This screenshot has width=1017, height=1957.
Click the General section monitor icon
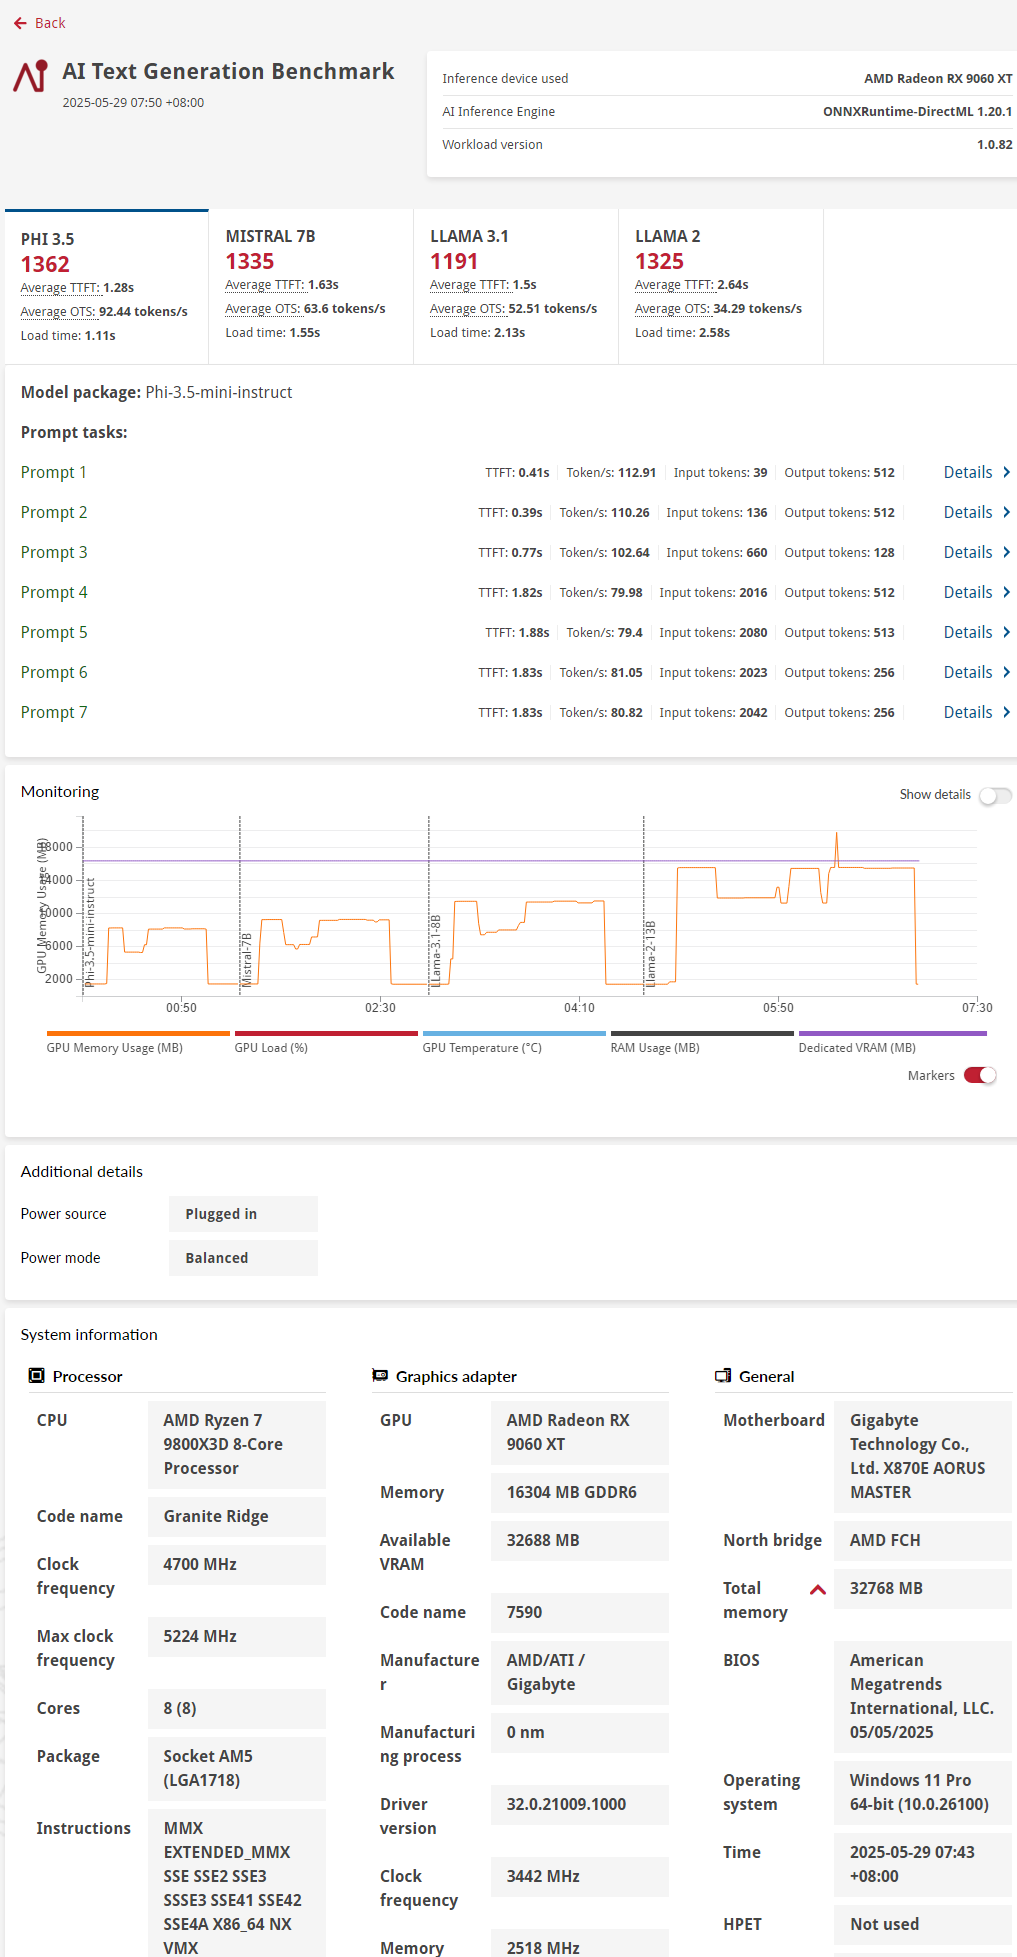(x=723, y=1376)
